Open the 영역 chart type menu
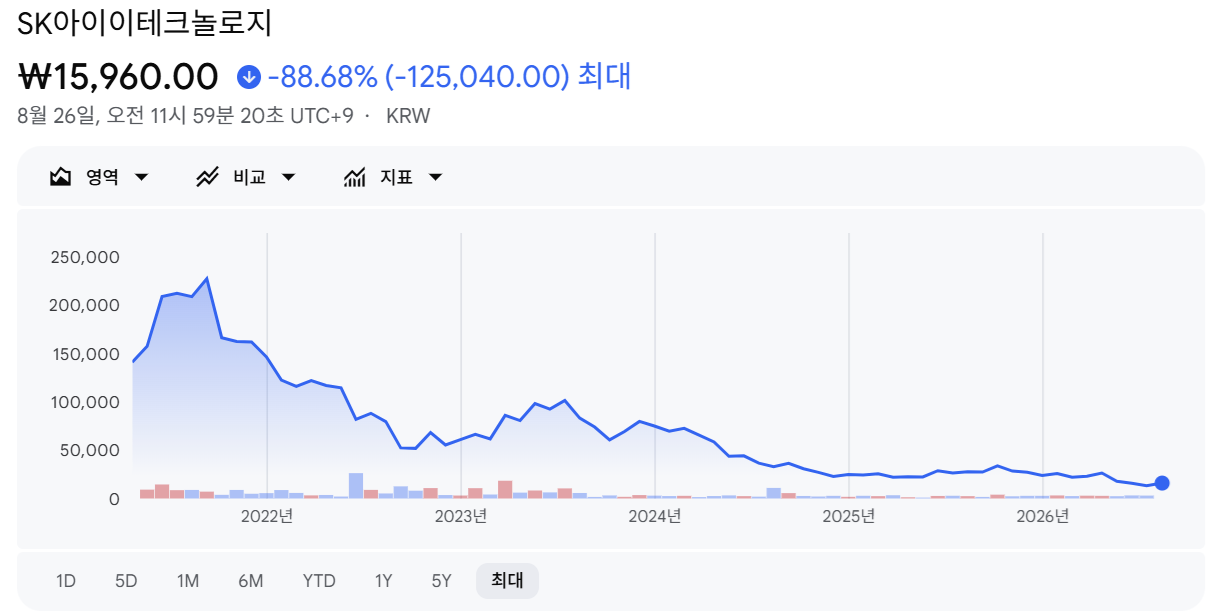 [x=99, y=177]
